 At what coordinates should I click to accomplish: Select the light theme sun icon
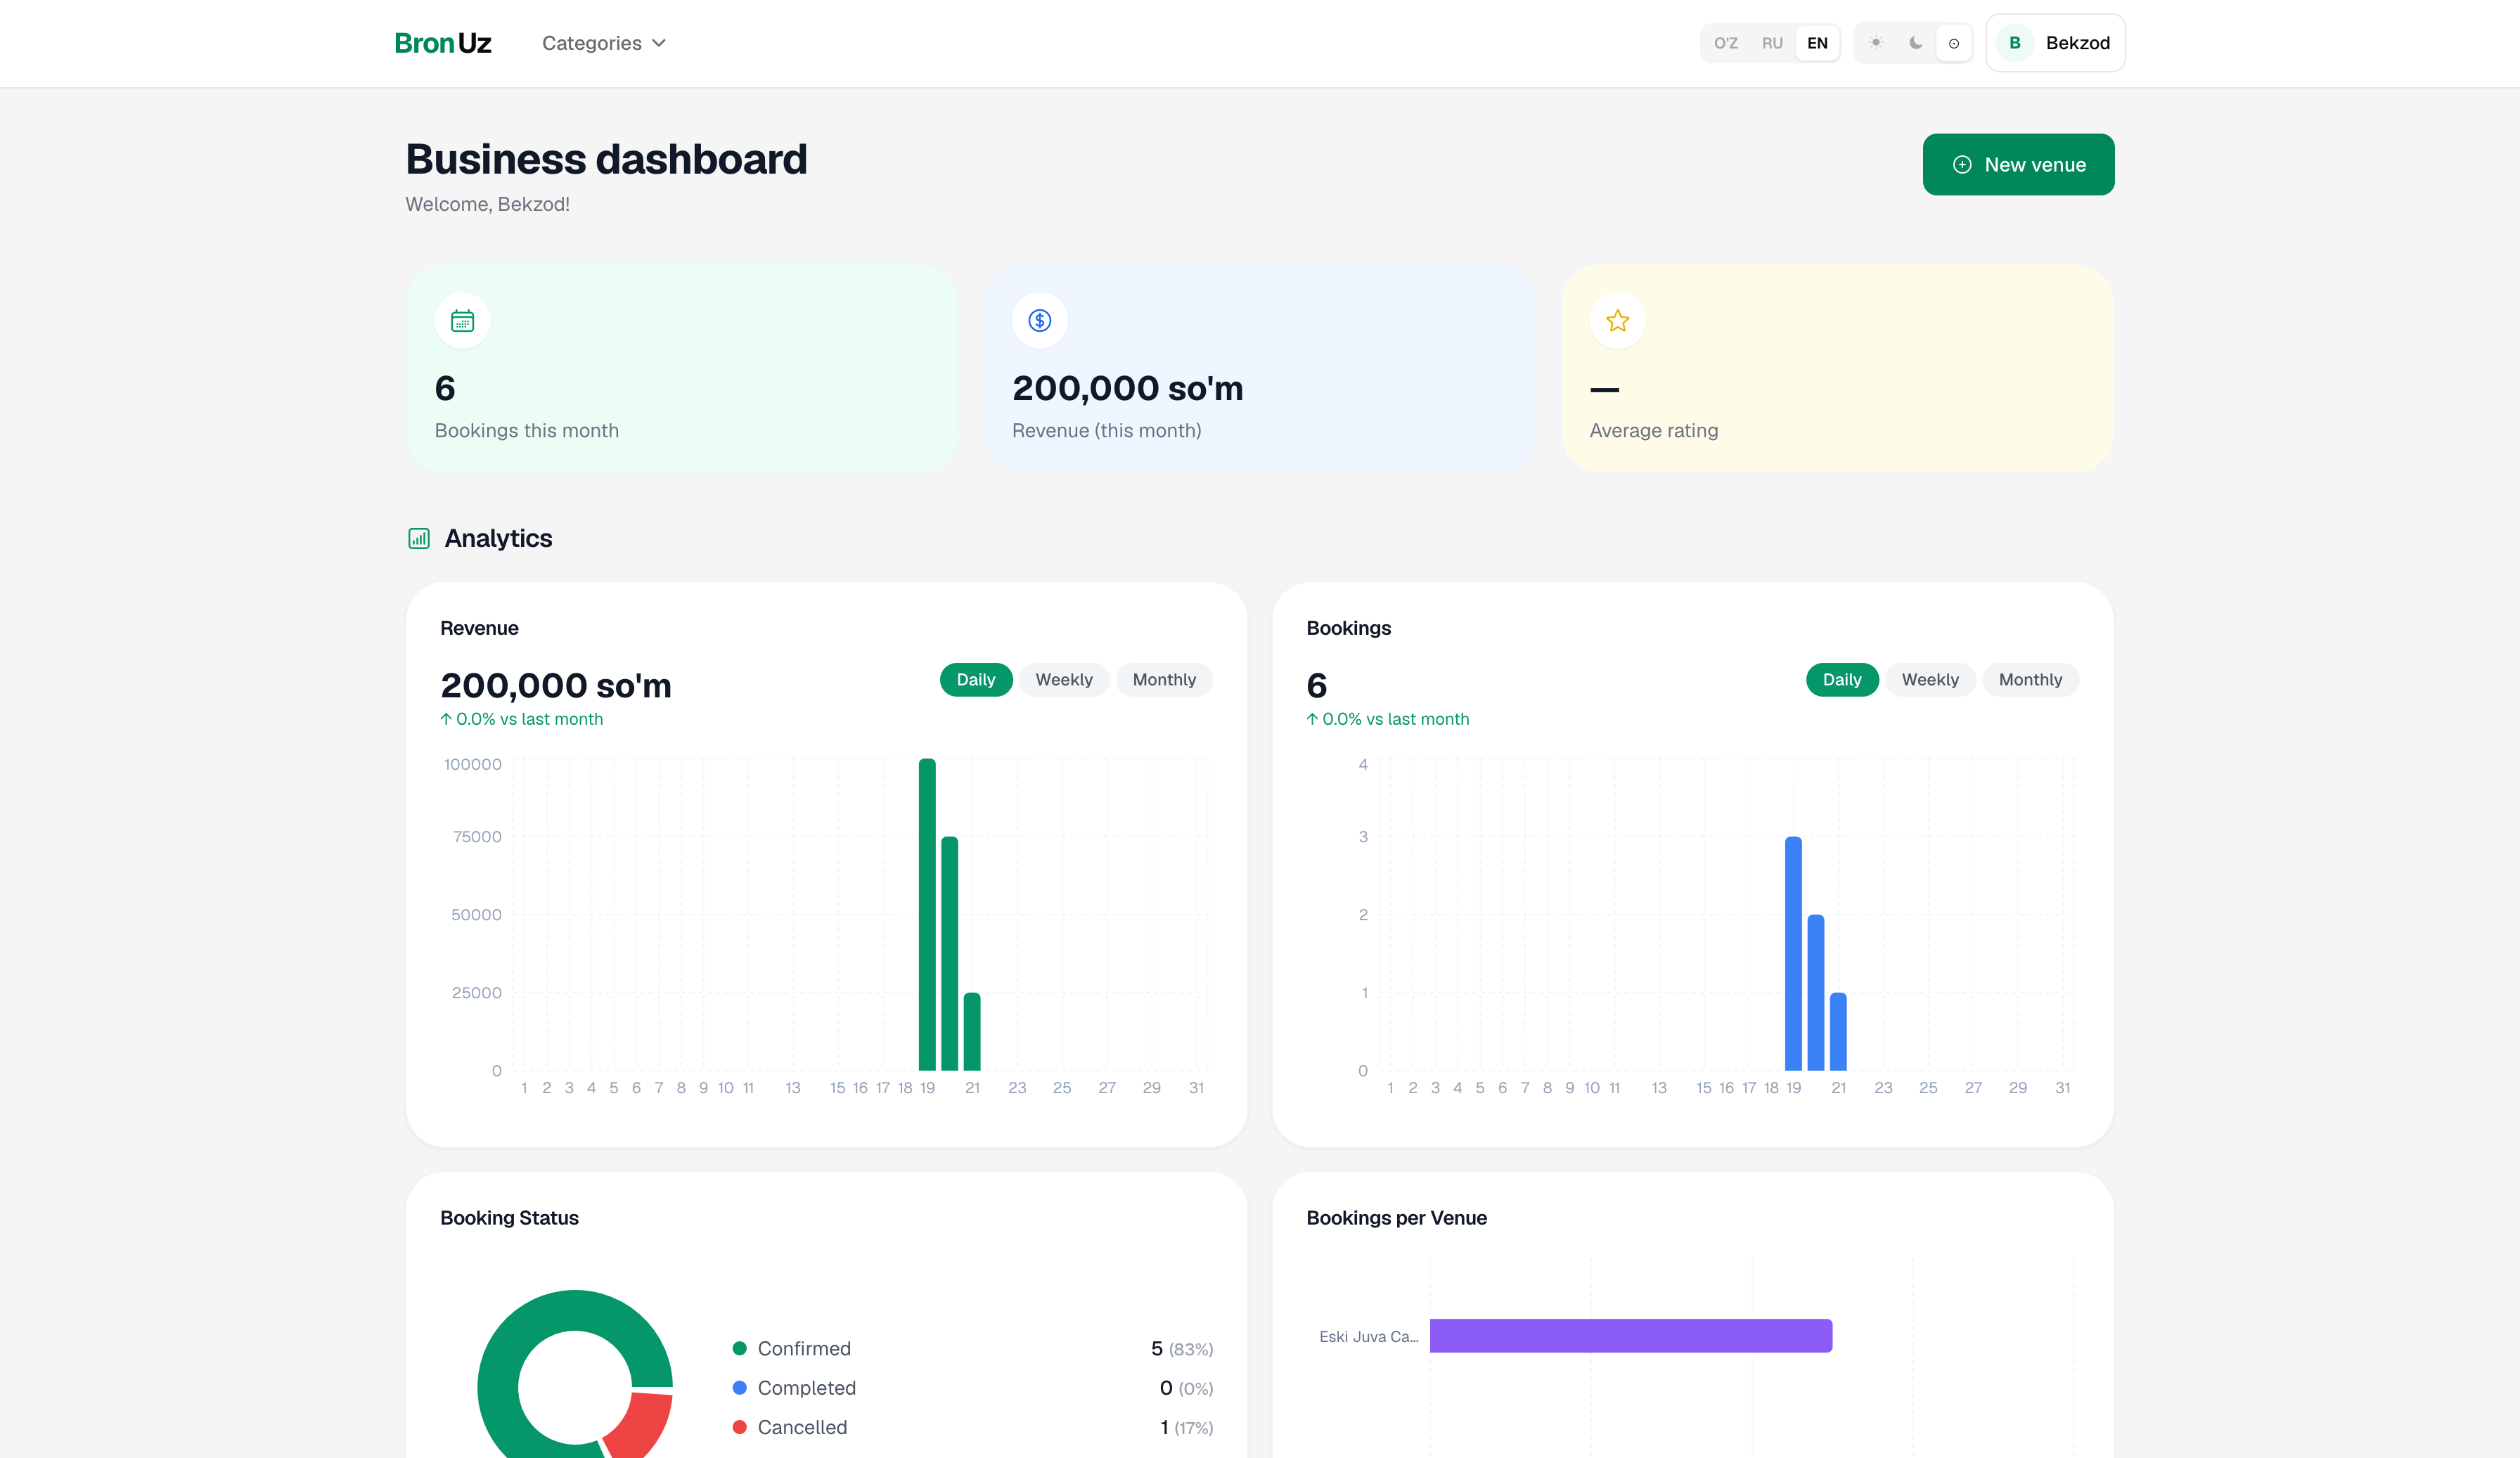[1876, 43]
